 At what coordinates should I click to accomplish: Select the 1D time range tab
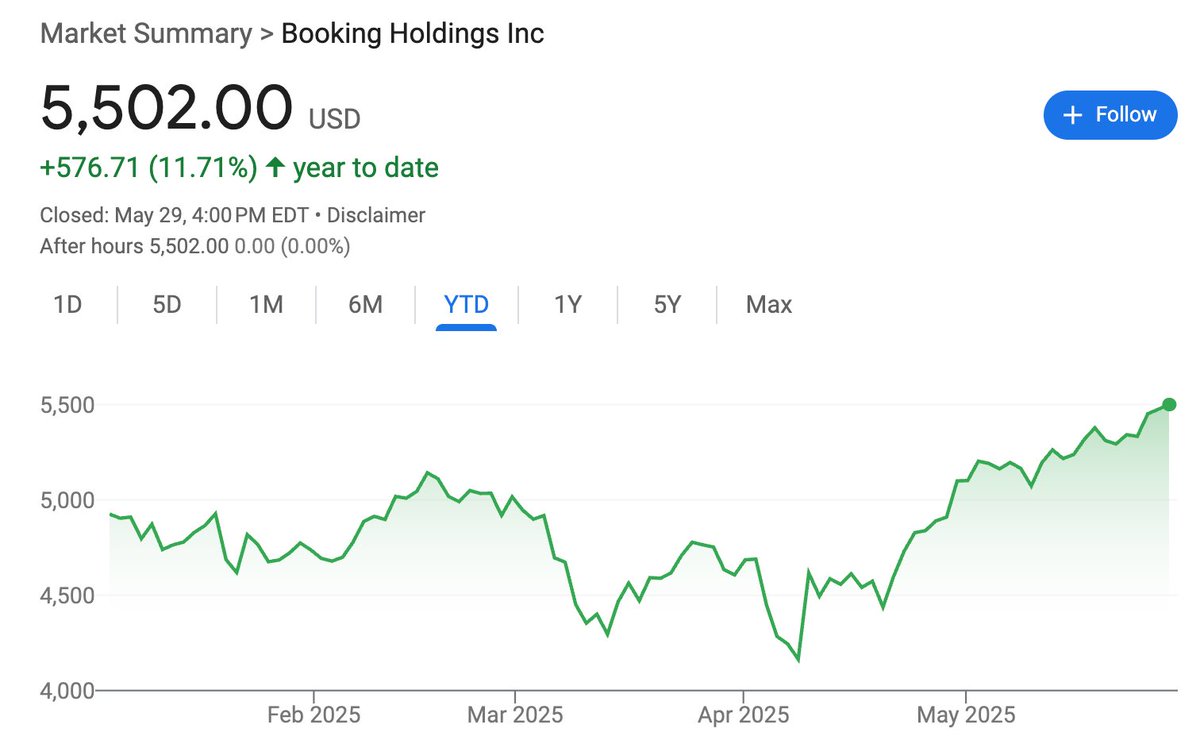click(67, 305)
